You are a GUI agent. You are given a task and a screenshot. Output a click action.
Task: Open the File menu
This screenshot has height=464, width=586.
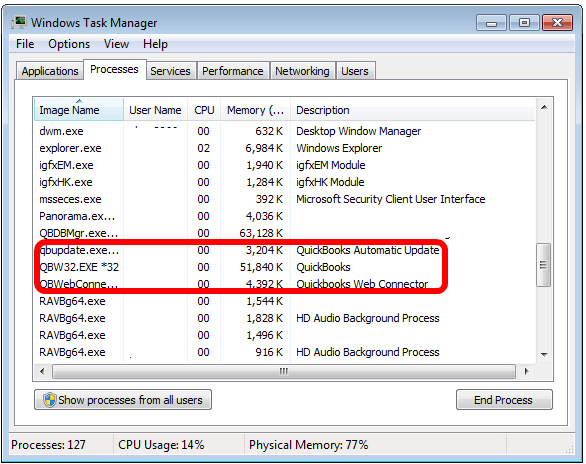[25, 44]
